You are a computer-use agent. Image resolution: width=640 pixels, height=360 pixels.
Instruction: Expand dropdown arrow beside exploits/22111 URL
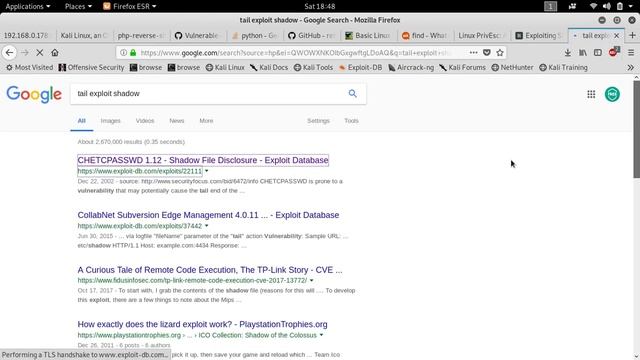207,171
